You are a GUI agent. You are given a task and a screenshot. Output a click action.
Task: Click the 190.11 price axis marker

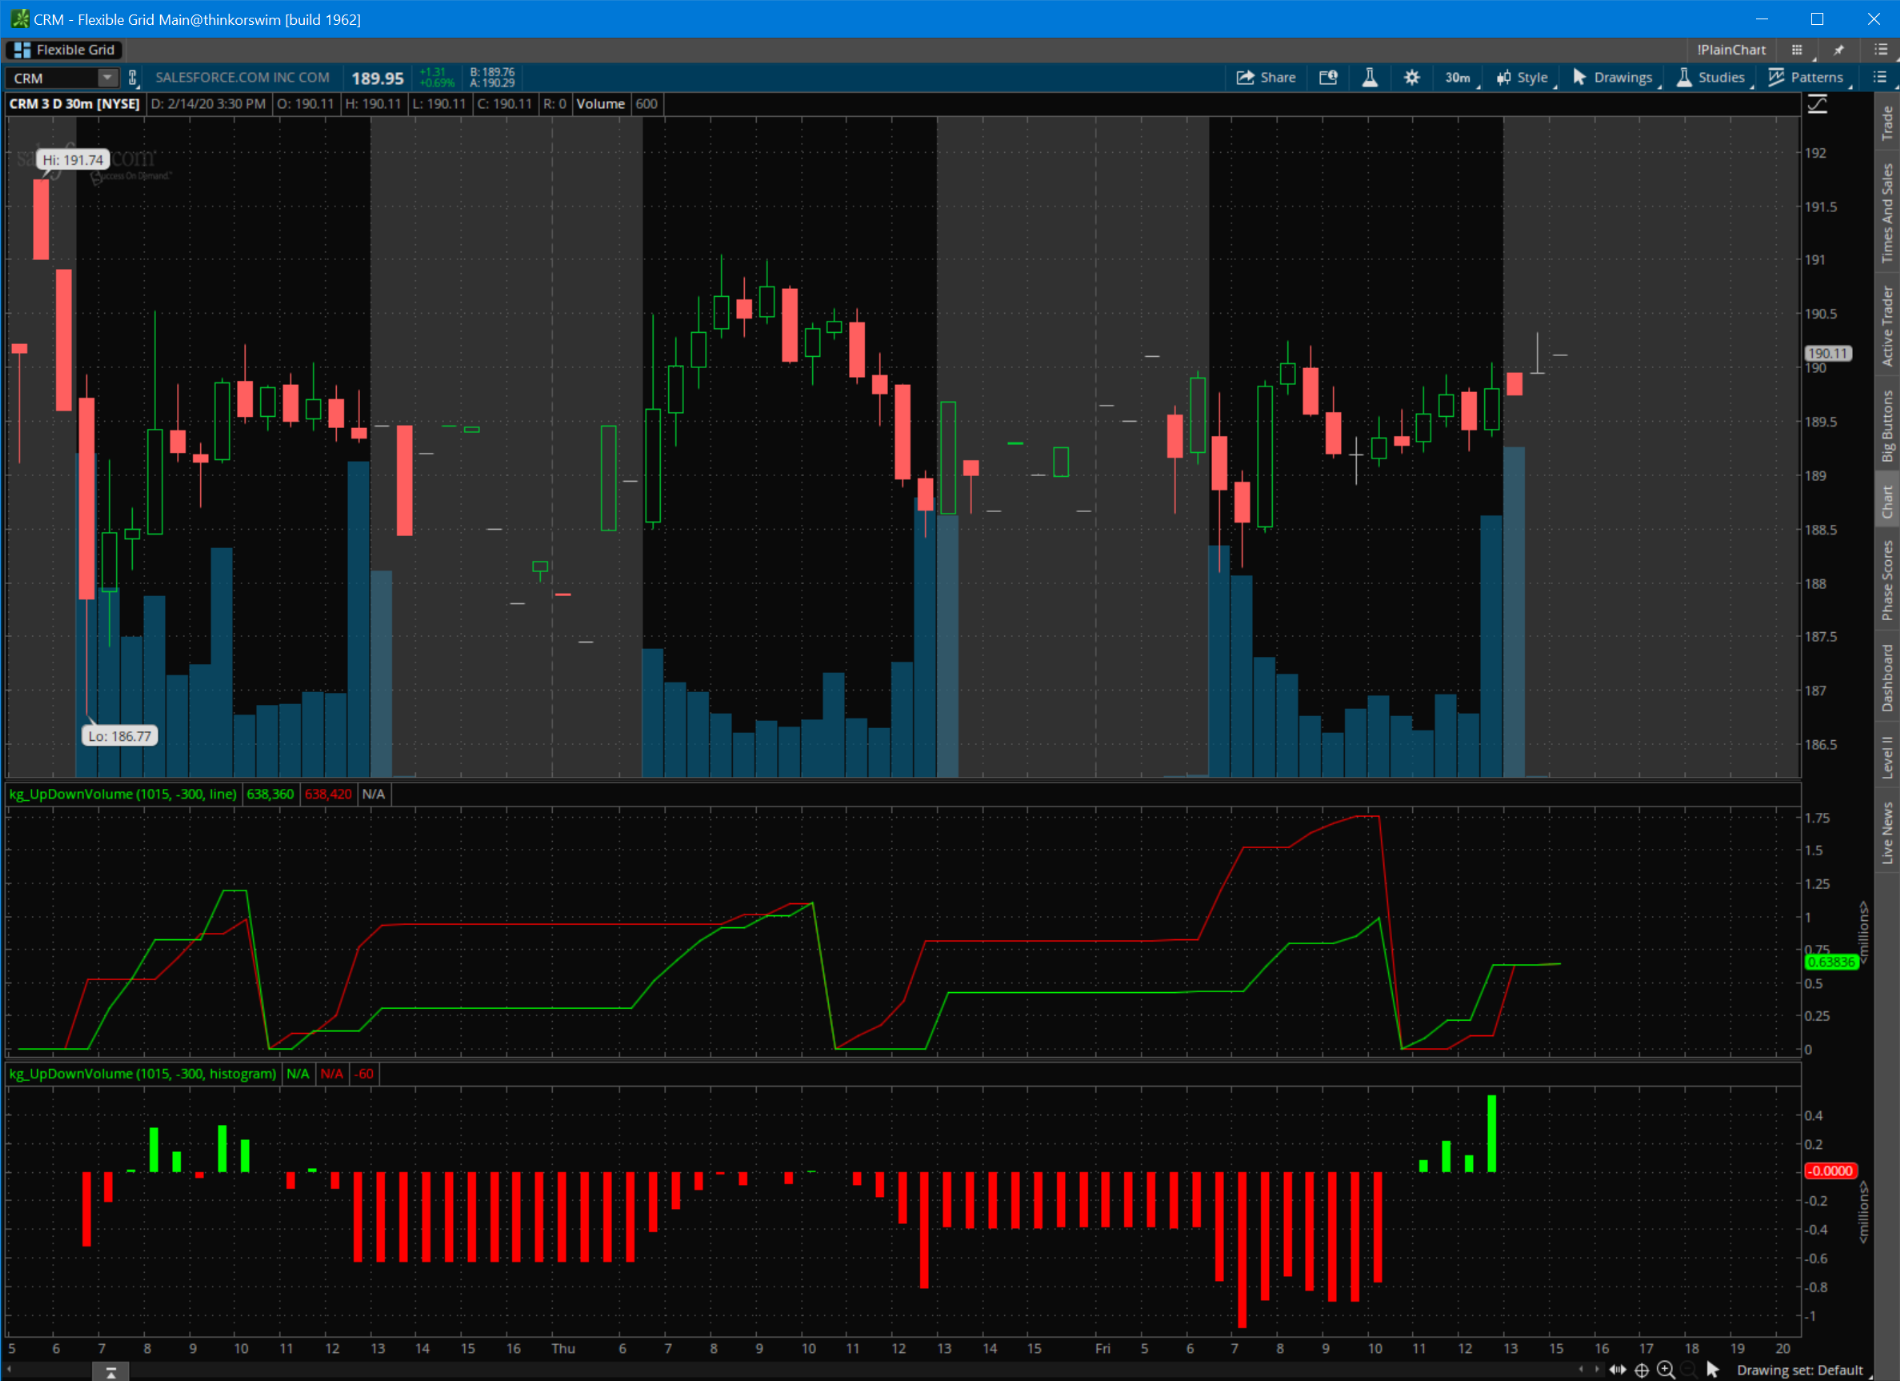(x=1828, y=353)
